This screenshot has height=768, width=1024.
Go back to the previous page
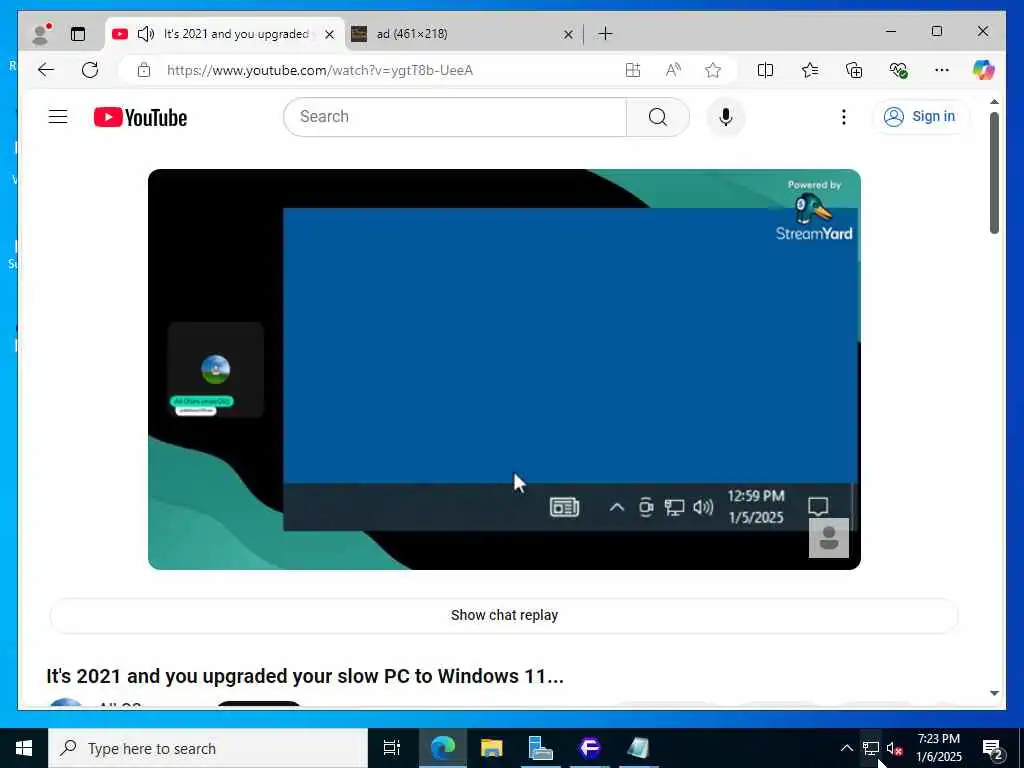46,70
